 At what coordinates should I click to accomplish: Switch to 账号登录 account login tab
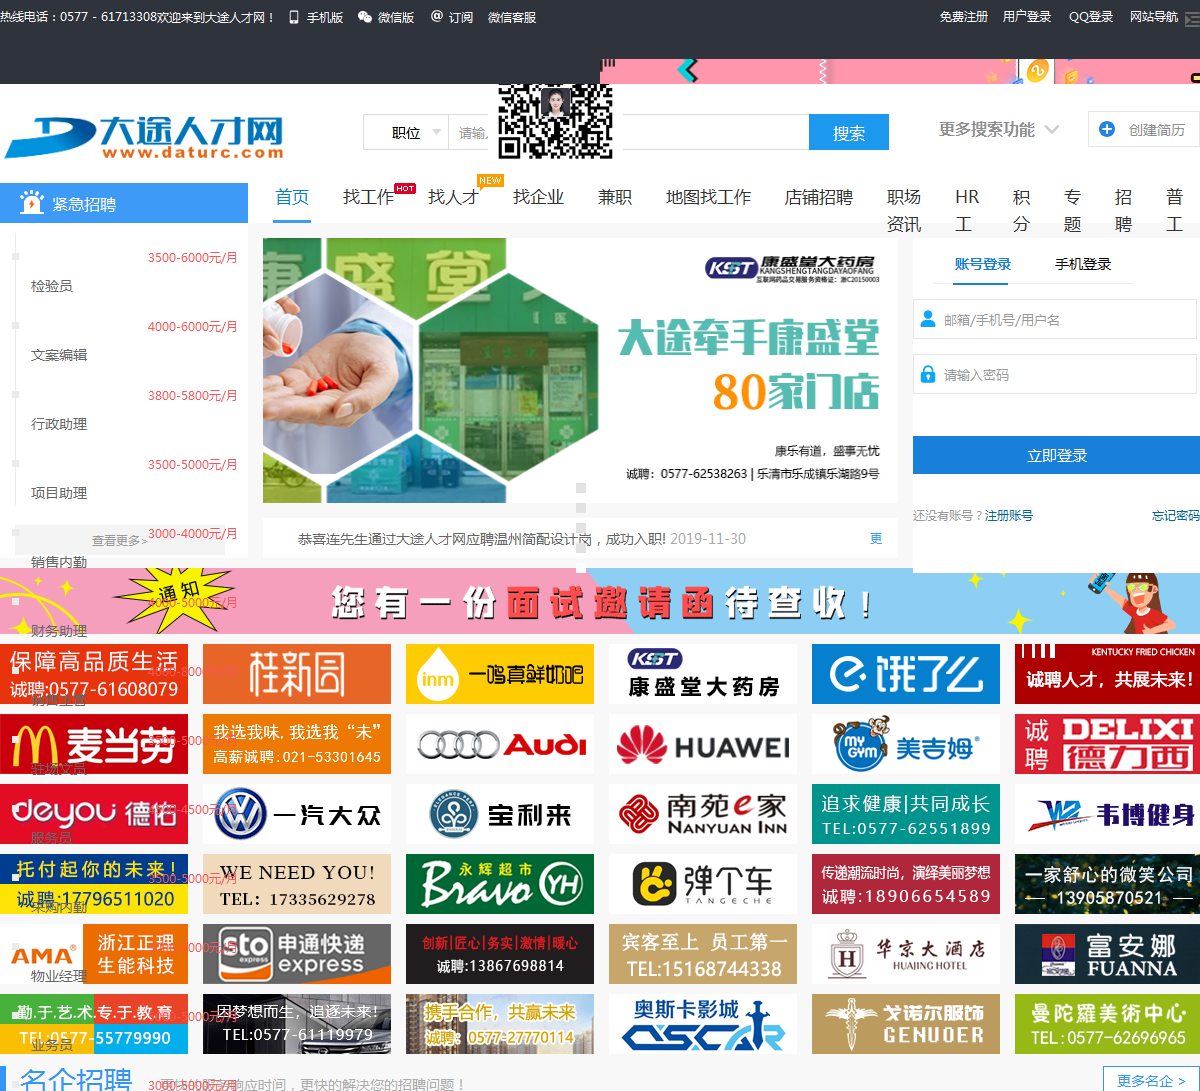pyautogui.click(x=983, y=264)
